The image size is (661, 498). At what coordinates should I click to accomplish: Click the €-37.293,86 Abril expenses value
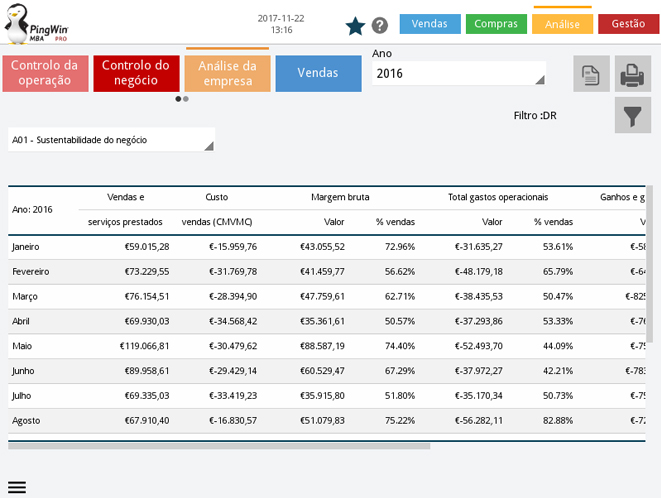click(x=478, y=321)
